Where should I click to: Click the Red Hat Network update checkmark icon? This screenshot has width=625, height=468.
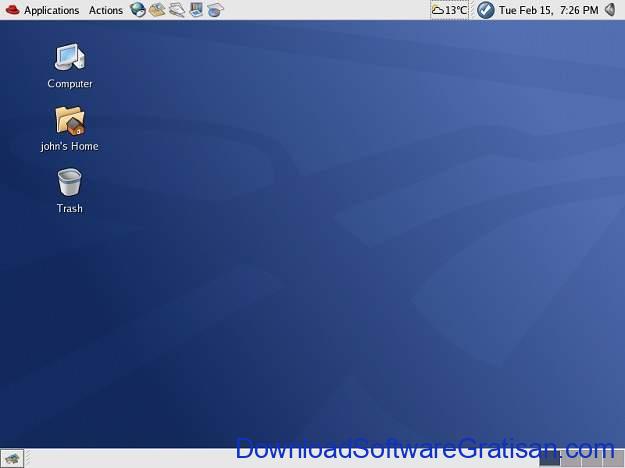(x=485, y=10)
